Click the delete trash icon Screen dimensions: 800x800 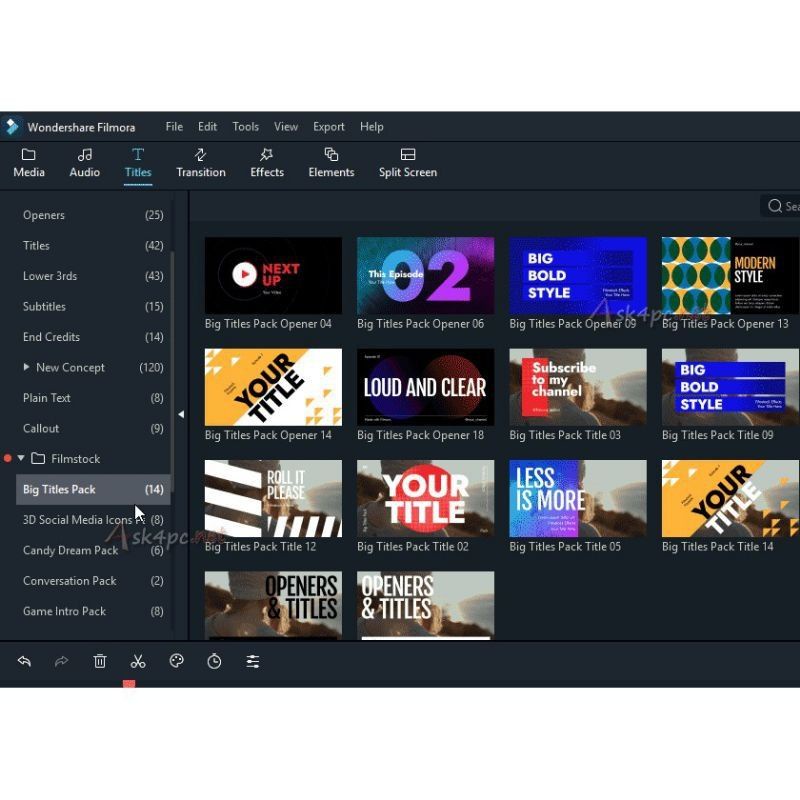pyautogui.click(x=100, y=661)
